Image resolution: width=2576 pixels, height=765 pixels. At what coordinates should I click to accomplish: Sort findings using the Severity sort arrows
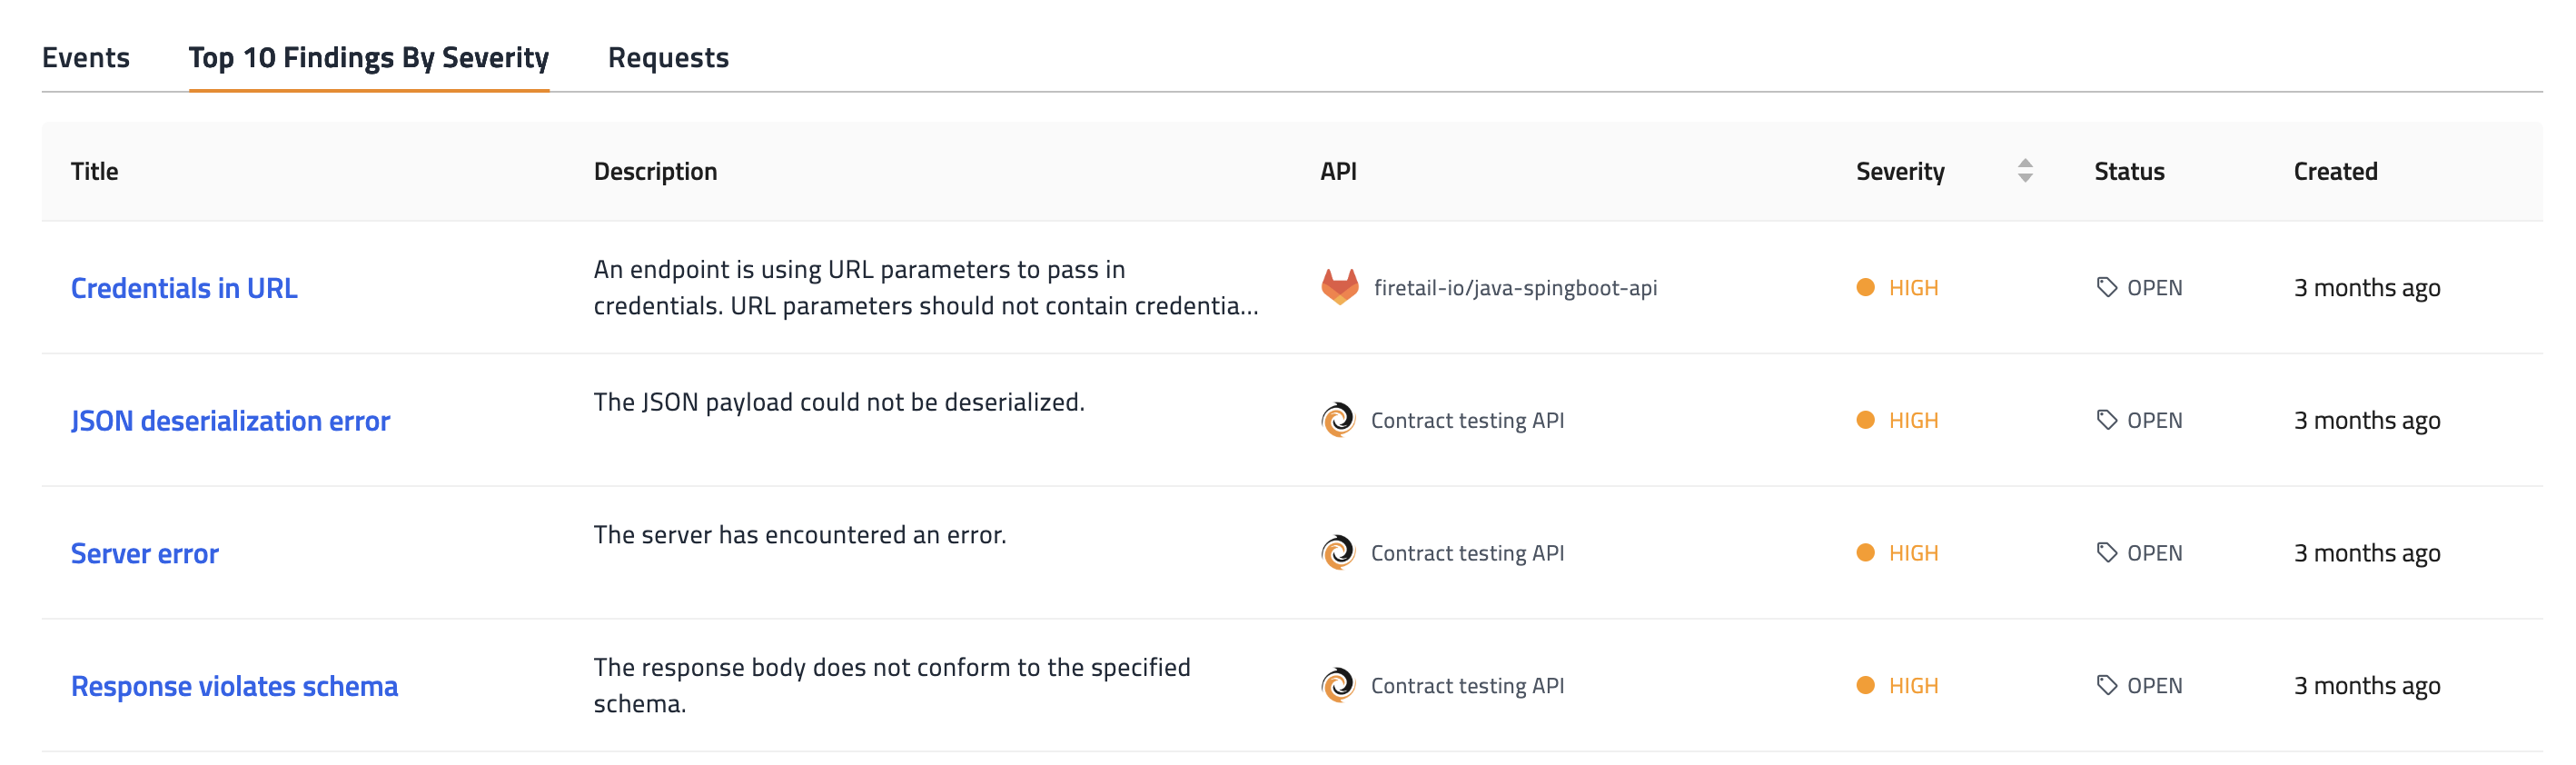pyautogui.click(x=2025, y=171)
